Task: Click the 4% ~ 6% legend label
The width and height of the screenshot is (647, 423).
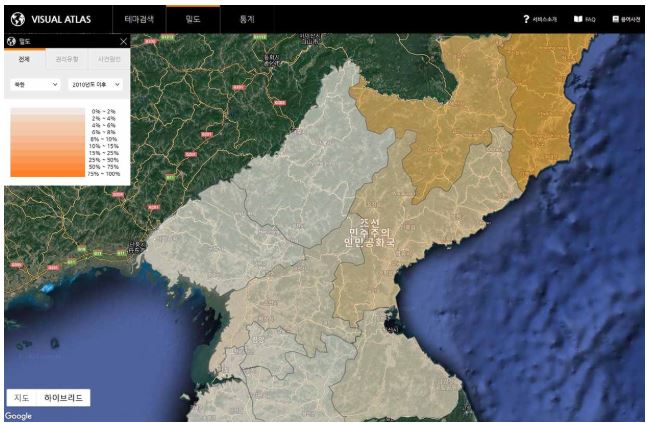Action: point(104,125)
